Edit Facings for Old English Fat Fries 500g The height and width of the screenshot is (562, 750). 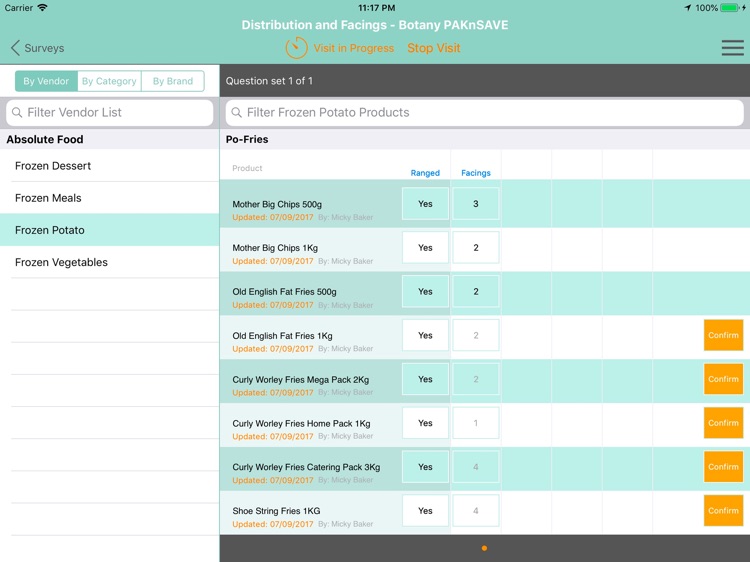tap(476, 292)
